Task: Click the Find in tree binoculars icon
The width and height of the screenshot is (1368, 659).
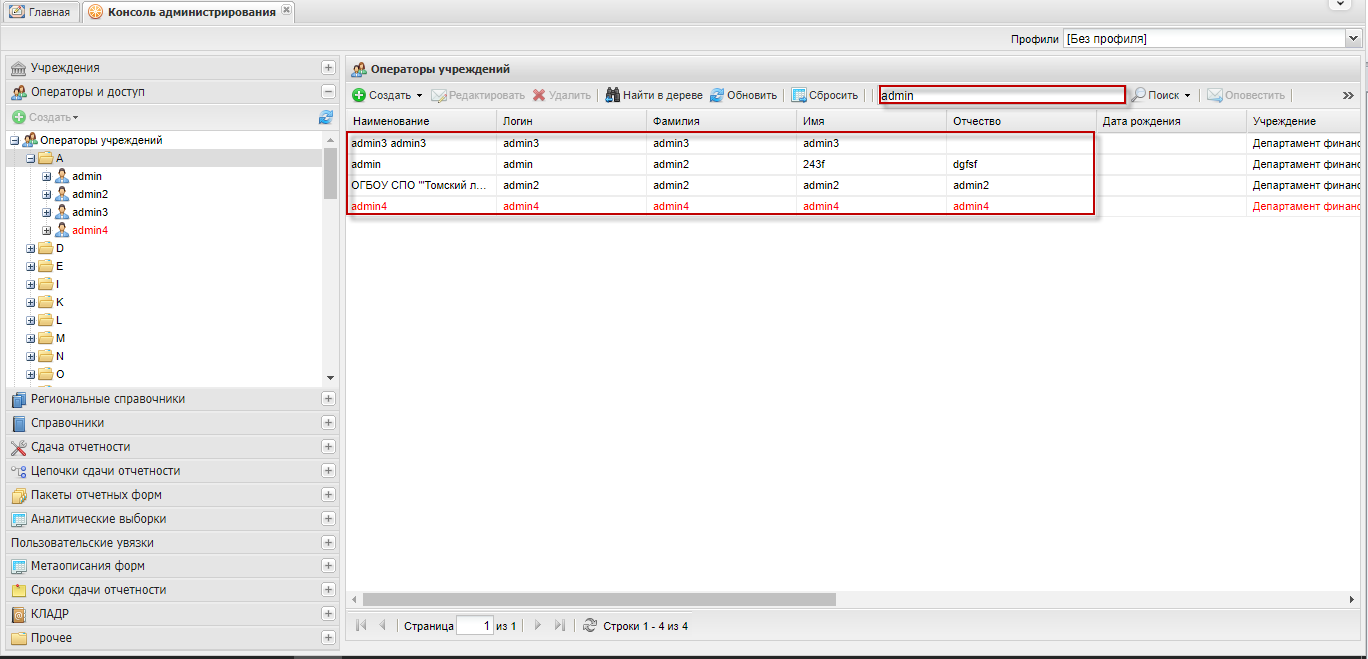Action: pos(612,95)
